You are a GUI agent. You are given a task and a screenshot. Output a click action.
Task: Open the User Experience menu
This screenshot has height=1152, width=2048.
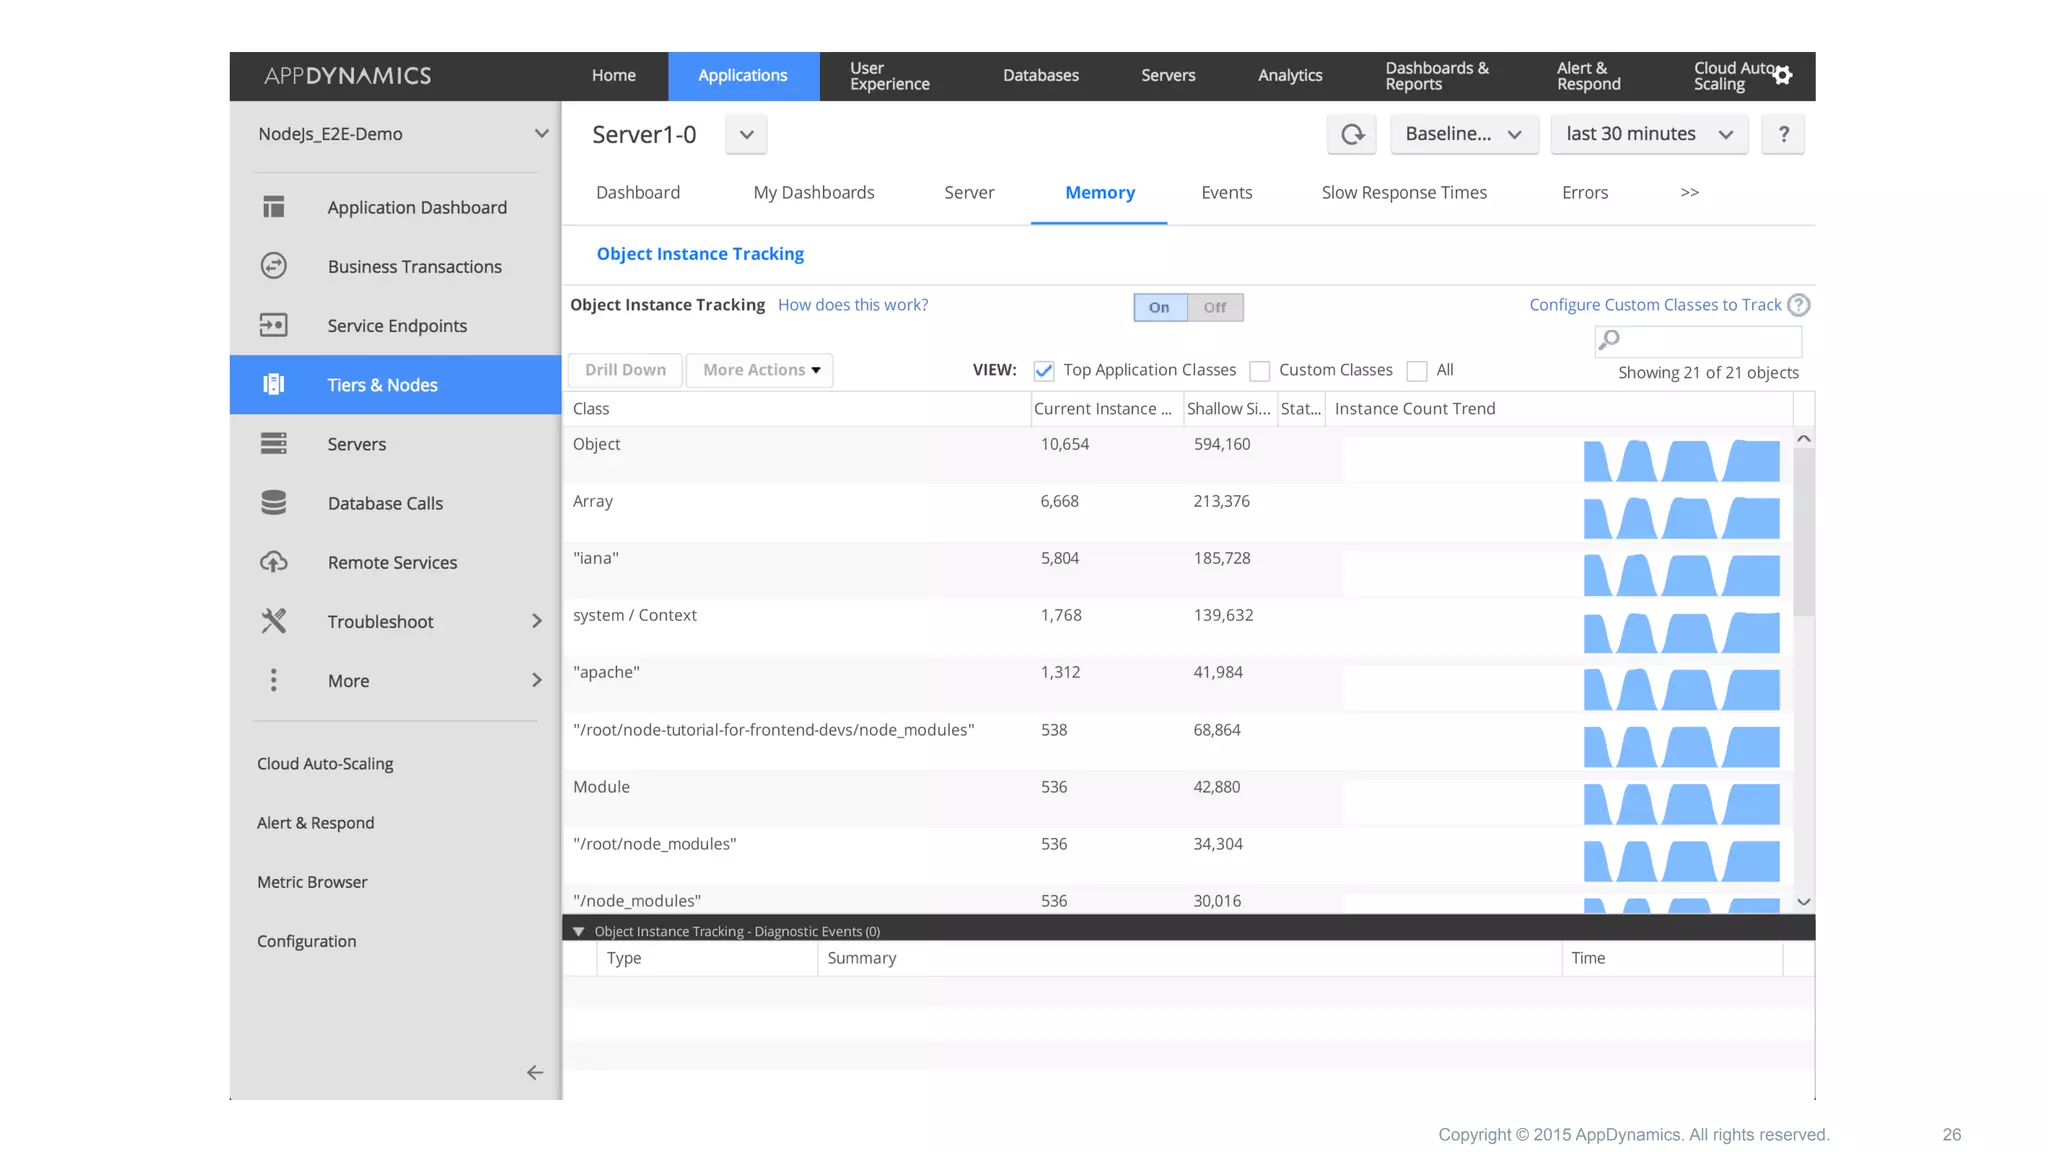click(x=889, y=75)
